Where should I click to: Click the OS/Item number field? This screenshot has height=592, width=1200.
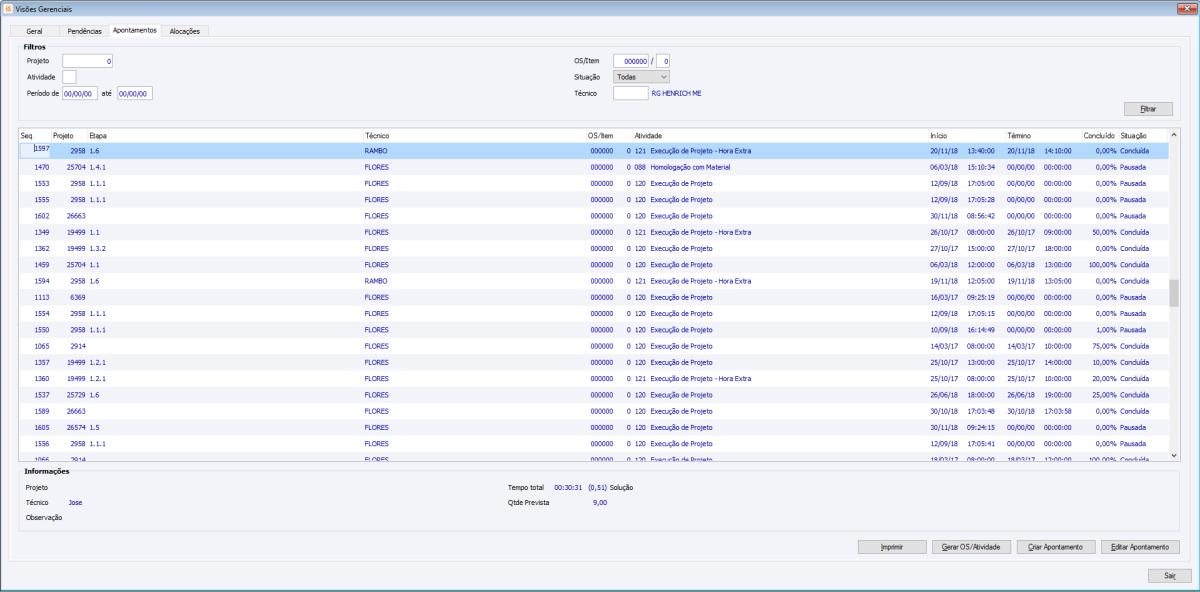(x=631, y=61)
